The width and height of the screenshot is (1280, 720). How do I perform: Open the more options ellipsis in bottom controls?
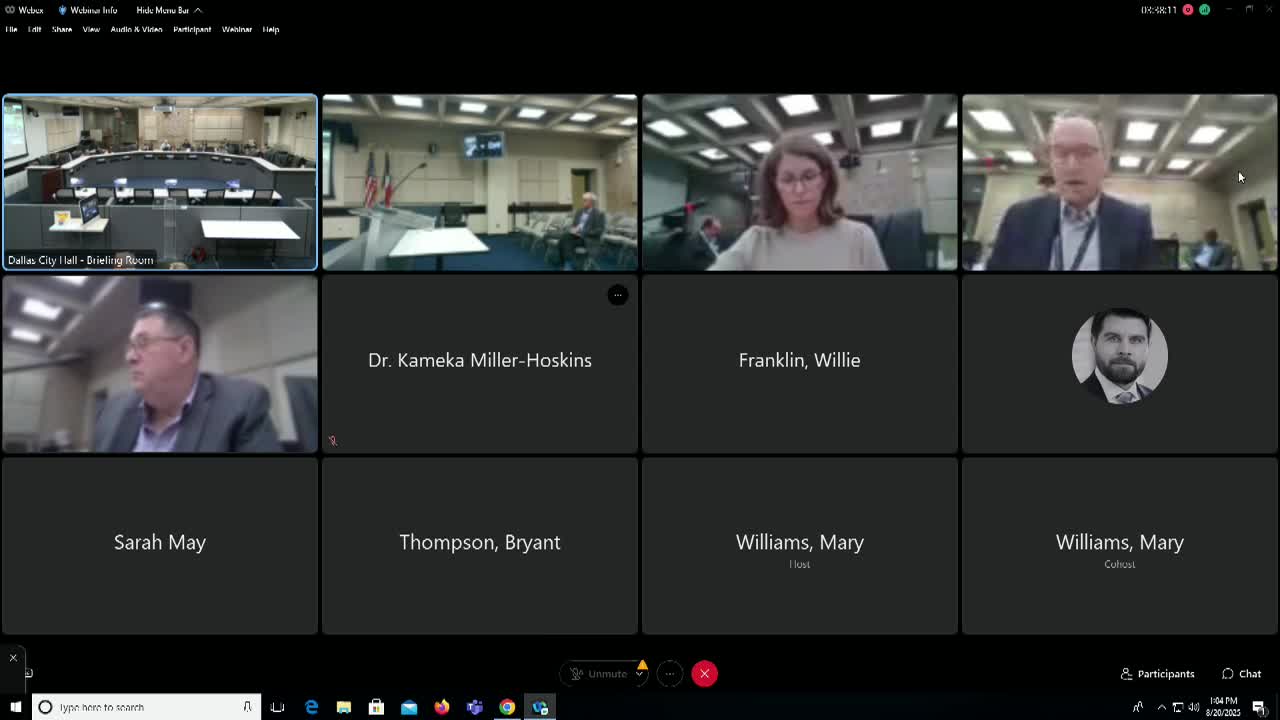point(670,674)
